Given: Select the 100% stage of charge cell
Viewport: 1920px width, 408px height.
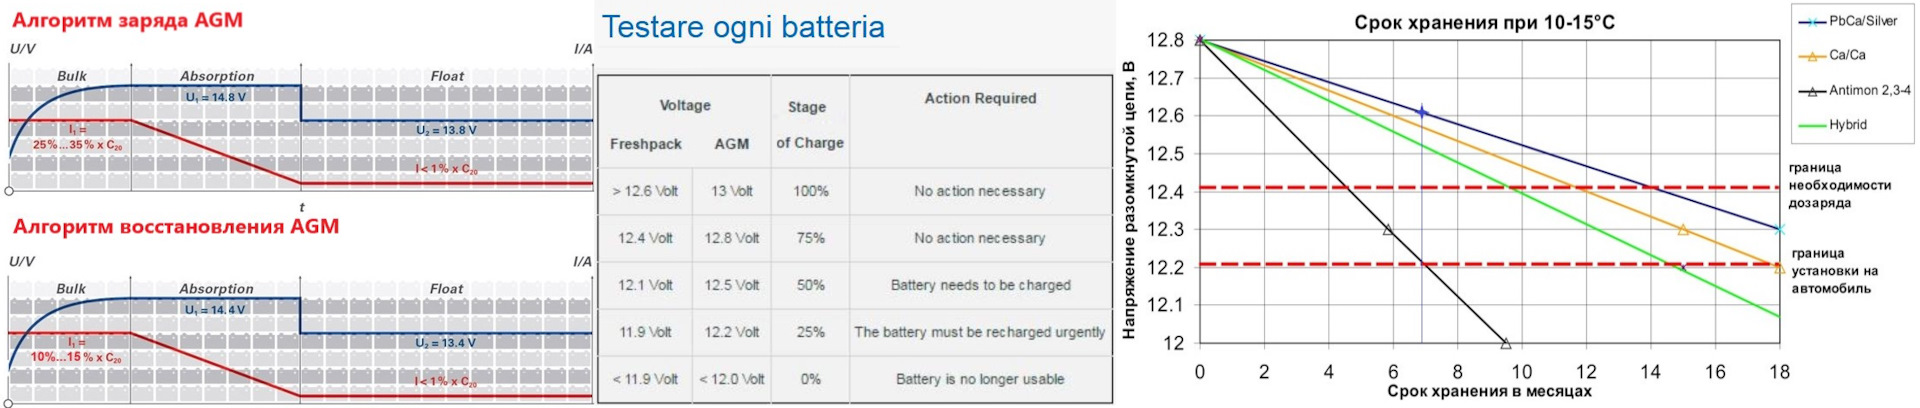Looking at the screenshot, I should (810, 191).
